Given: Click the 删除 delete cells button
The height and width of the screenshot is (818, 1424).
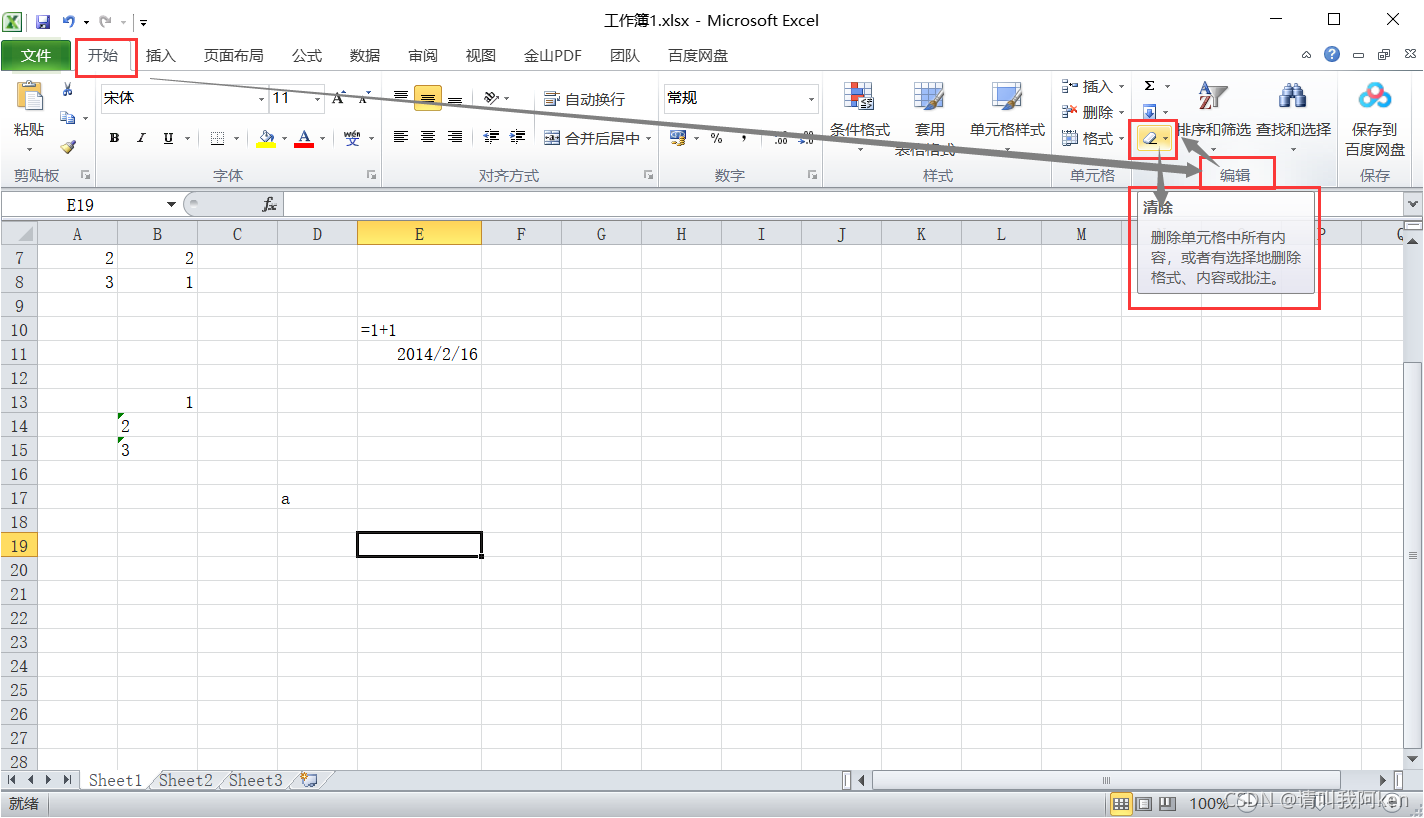Looking at the screenshot, I should (x=1093, y=112).
